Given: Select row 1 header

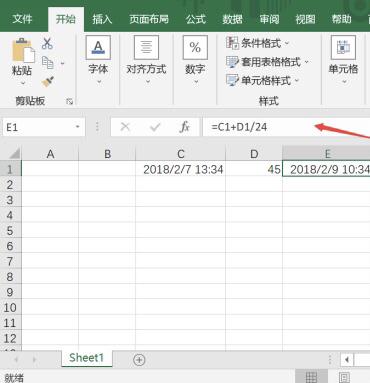Looking at the screenshot, I should coord(10,169).
